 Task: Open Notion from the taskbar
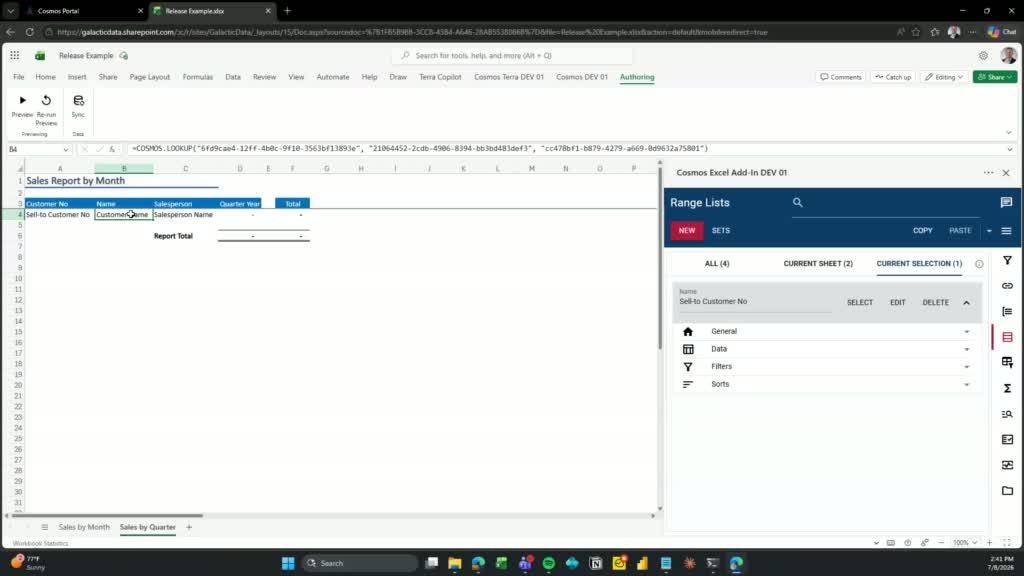pos(596,563)
